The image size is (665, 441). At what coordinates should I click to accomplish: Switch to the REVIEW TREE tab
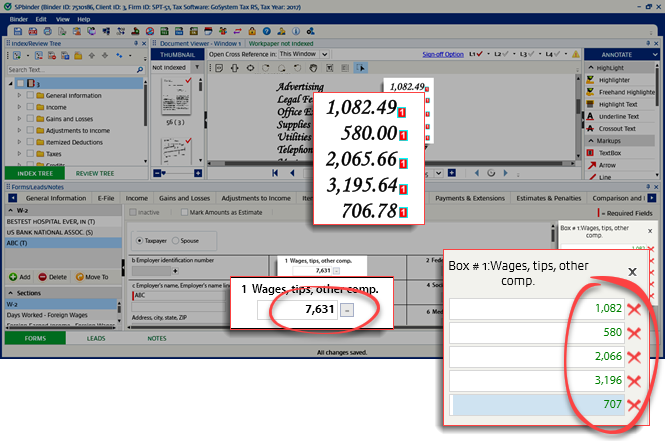pos(94,173)
